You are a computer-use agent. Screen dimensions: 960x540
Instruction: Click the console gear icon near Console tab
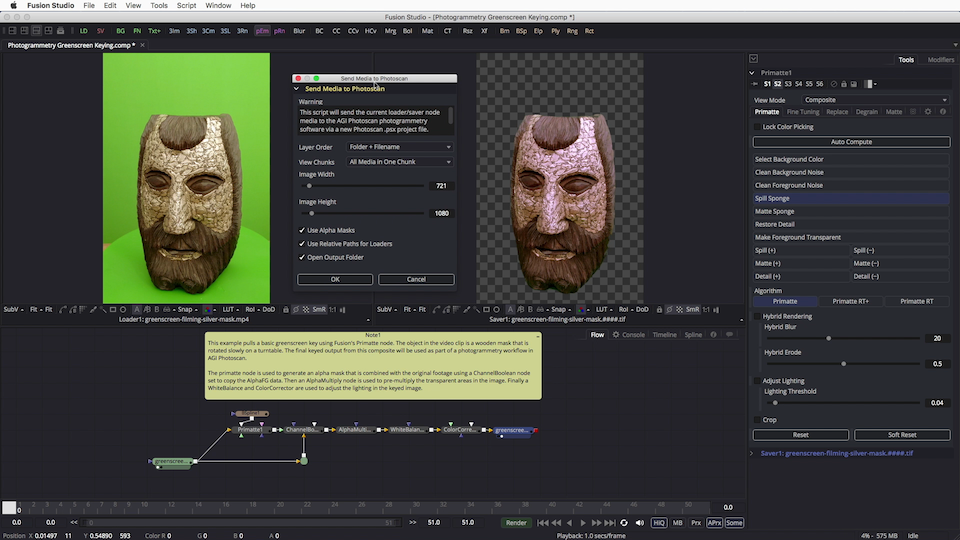pyautogui.click(x=616, y=334)
